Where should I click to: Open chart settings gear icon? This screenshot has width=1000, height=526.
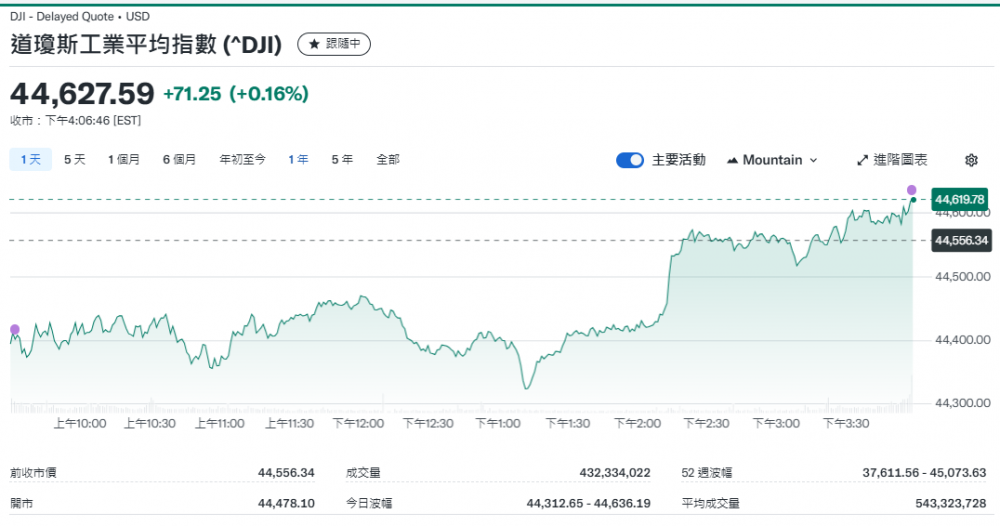(x=971, y=160)
